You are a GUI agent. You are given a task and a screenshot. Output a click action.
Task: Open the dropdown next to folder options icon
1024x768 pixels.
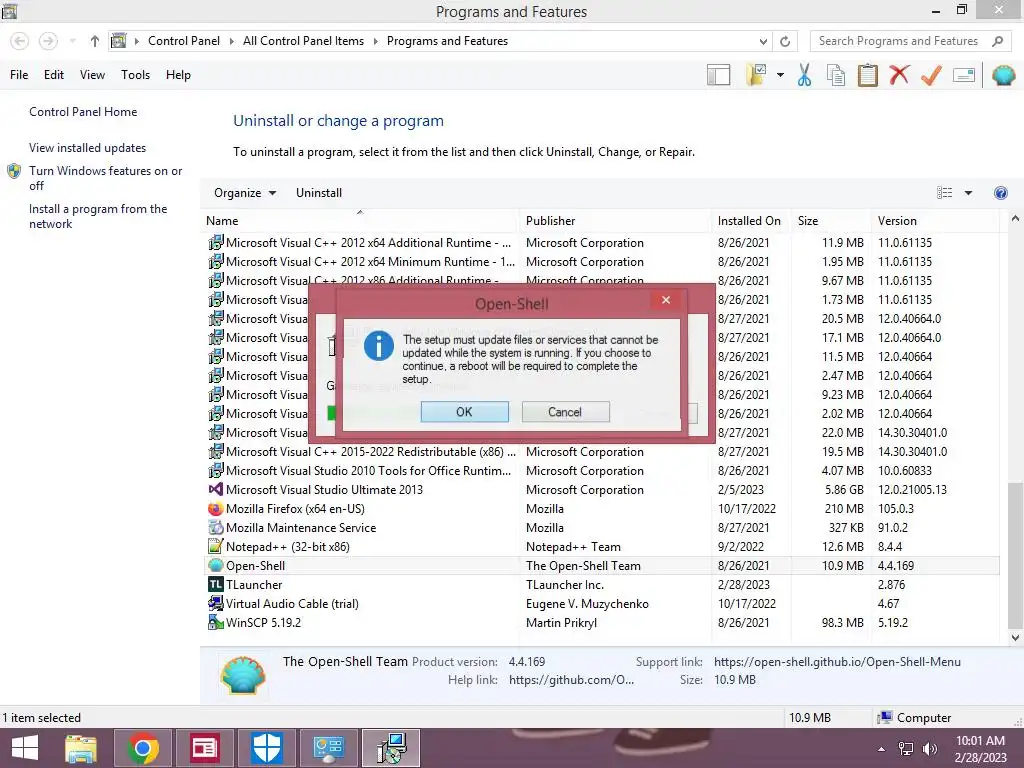[780, 75]
